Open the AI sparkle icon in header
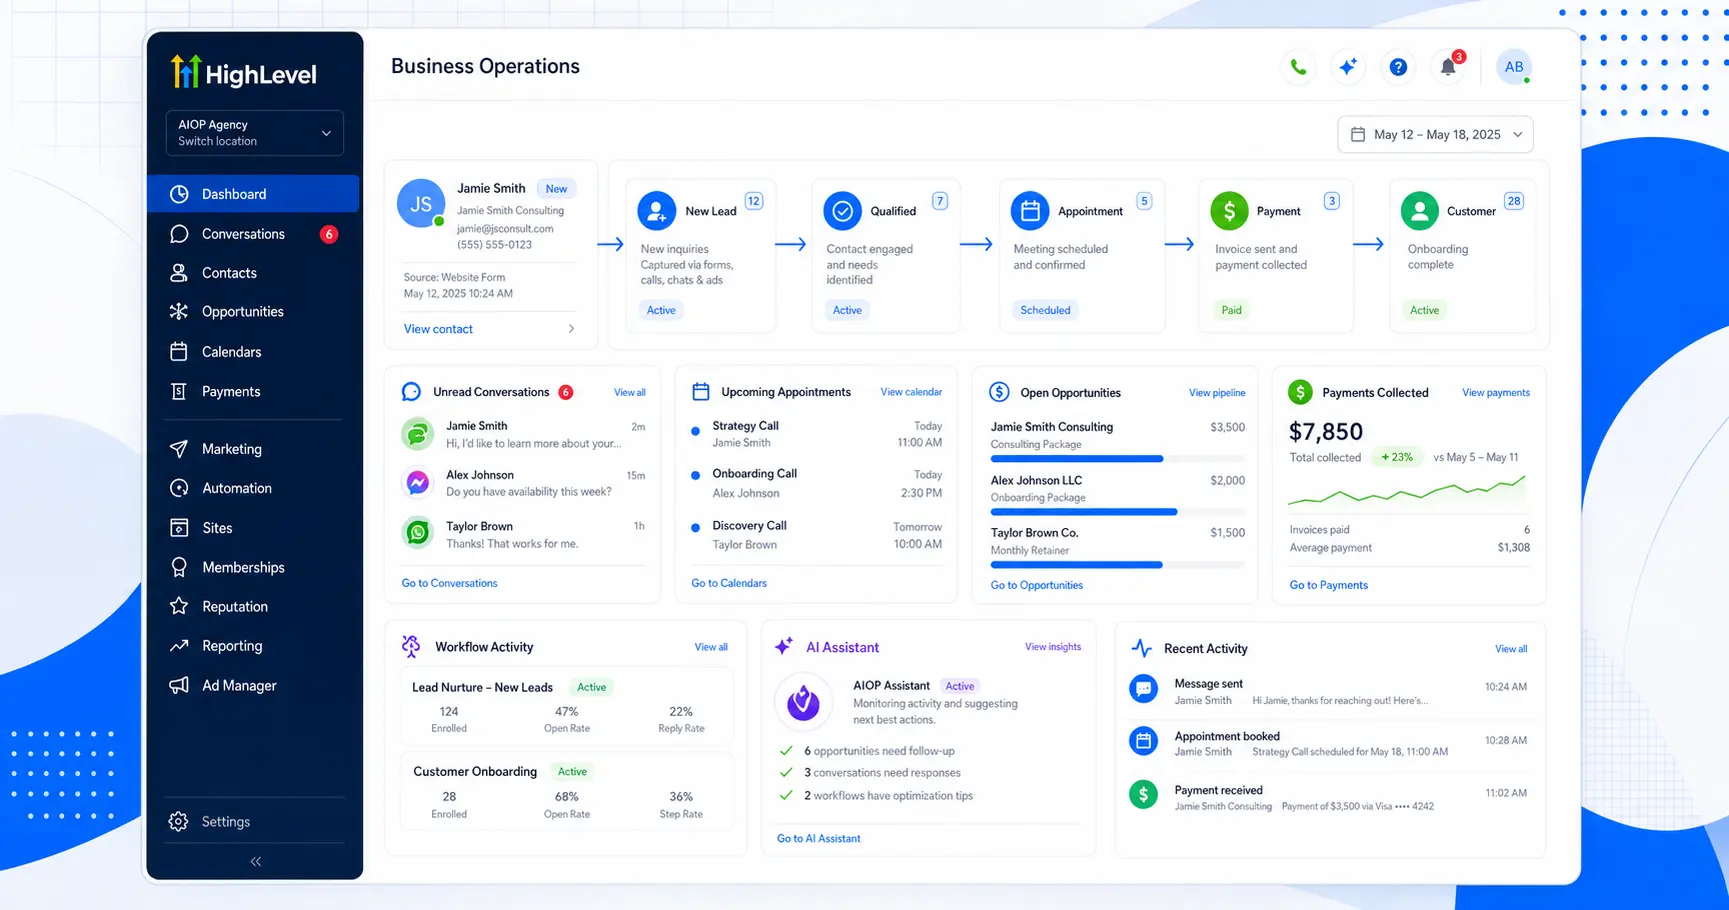This screenshot has height=910, width=1729. tap(1348, 67)
